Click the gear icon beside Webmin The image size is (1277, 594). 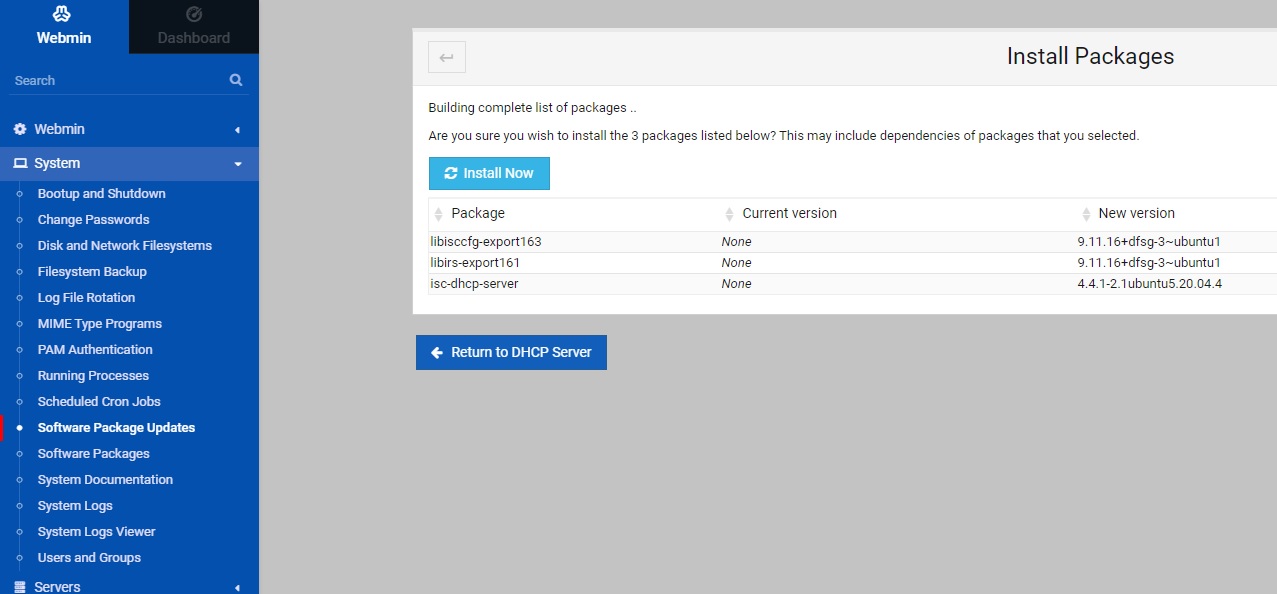point(20,129)
